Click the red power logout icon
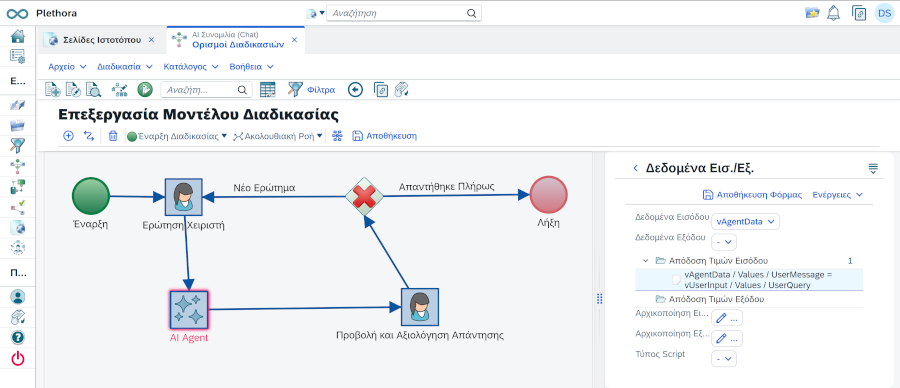The height and width of the screenshot is (388, 900). coord(18,359)
